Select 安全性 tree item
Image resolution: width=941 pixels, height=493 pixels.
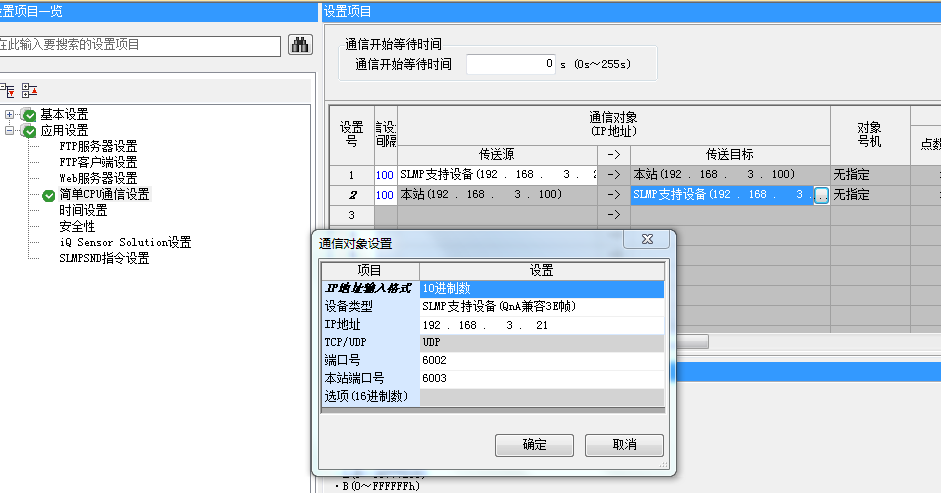[77, 227]
